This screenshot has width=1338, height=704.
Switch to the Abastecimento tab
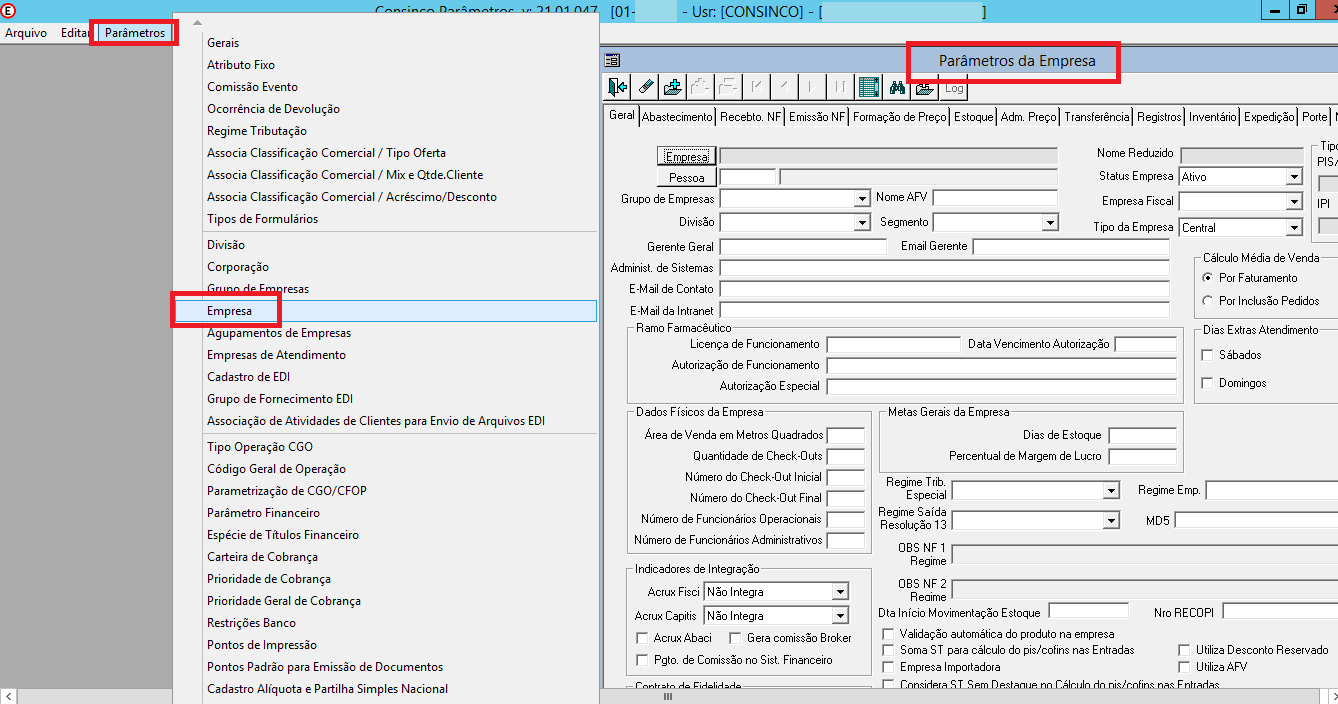point(677,117)
